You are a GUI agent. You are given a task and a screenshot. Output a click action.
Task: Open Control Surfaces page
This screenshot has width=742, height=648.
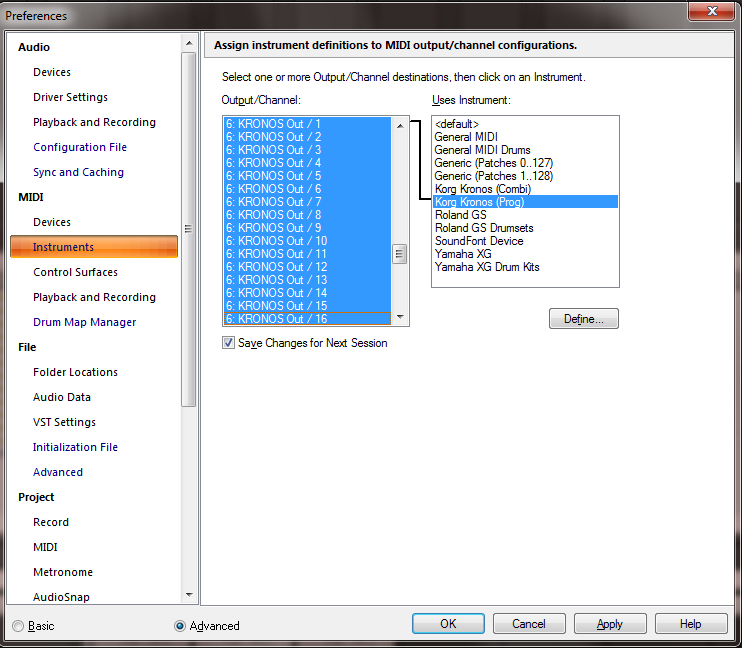tap(75, 272)
